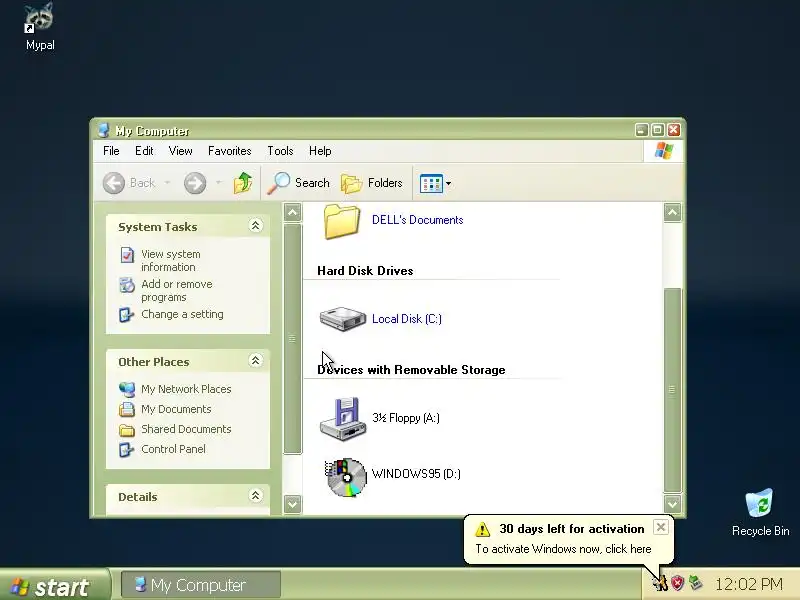800x600 pixels.
Task: Click the Search magnifier toolbar button
Action: coord(298,183)
